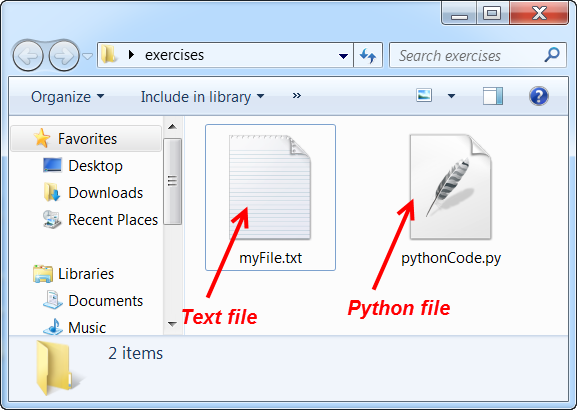Click the change view icon
577x410 pixels.
pyautogui.click(x=424, y=95)
